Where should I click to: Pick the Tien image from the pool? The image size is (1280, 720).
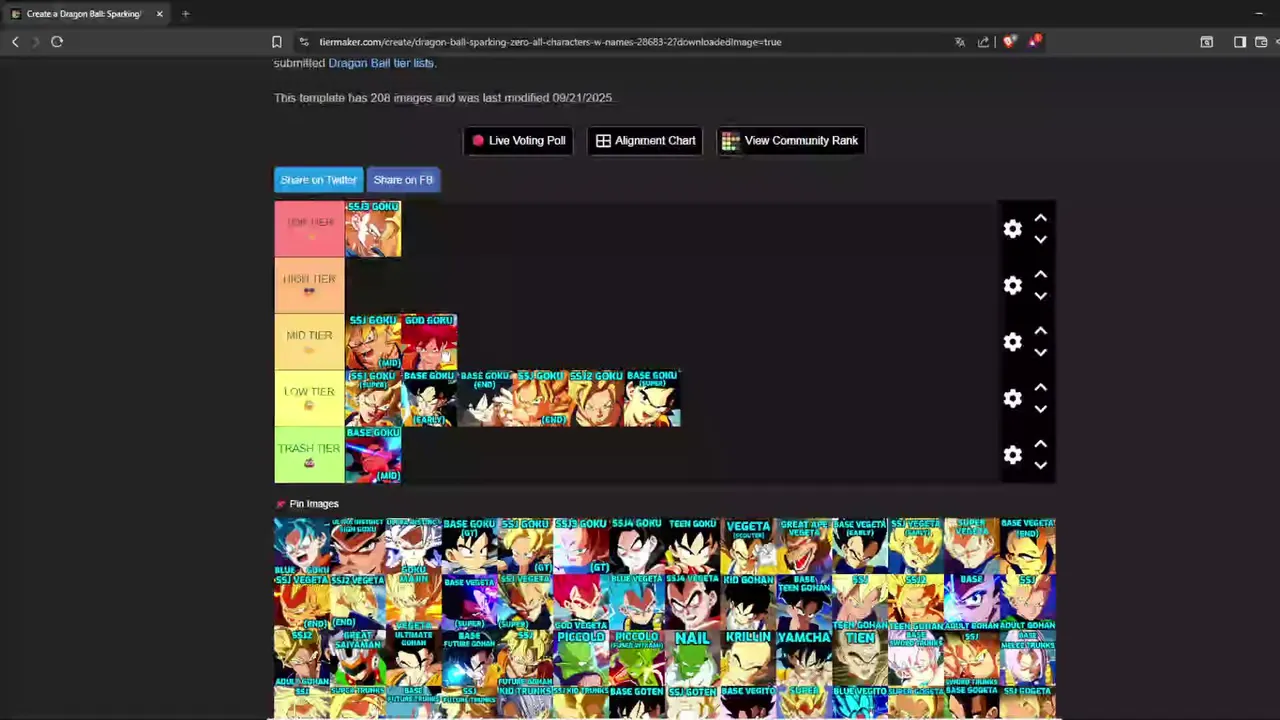click(860, 658)
